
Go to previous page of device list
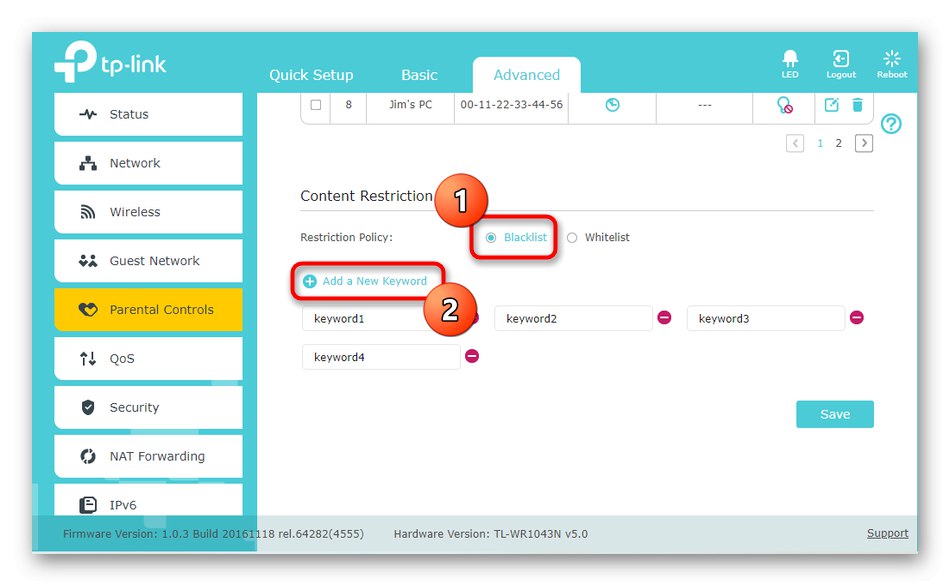795,144
